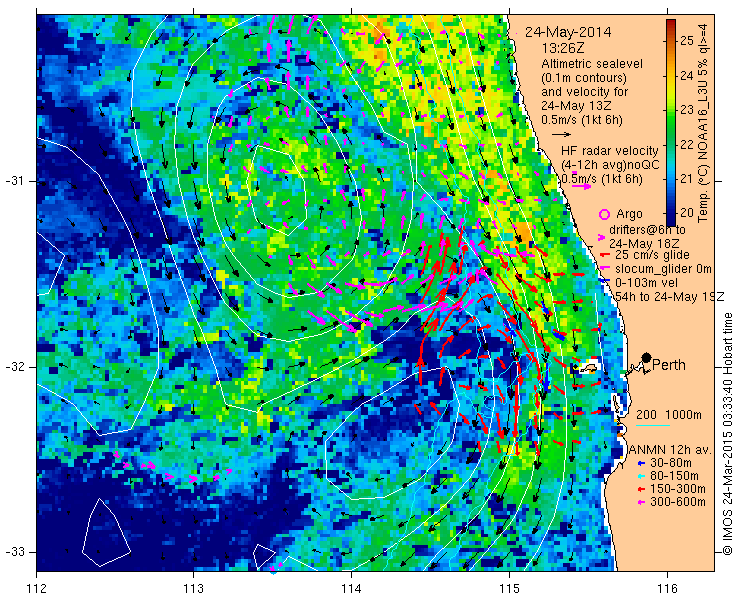Click the red 150-300m ANMN arrow
740x600 pixels.
tap(640, 489)
